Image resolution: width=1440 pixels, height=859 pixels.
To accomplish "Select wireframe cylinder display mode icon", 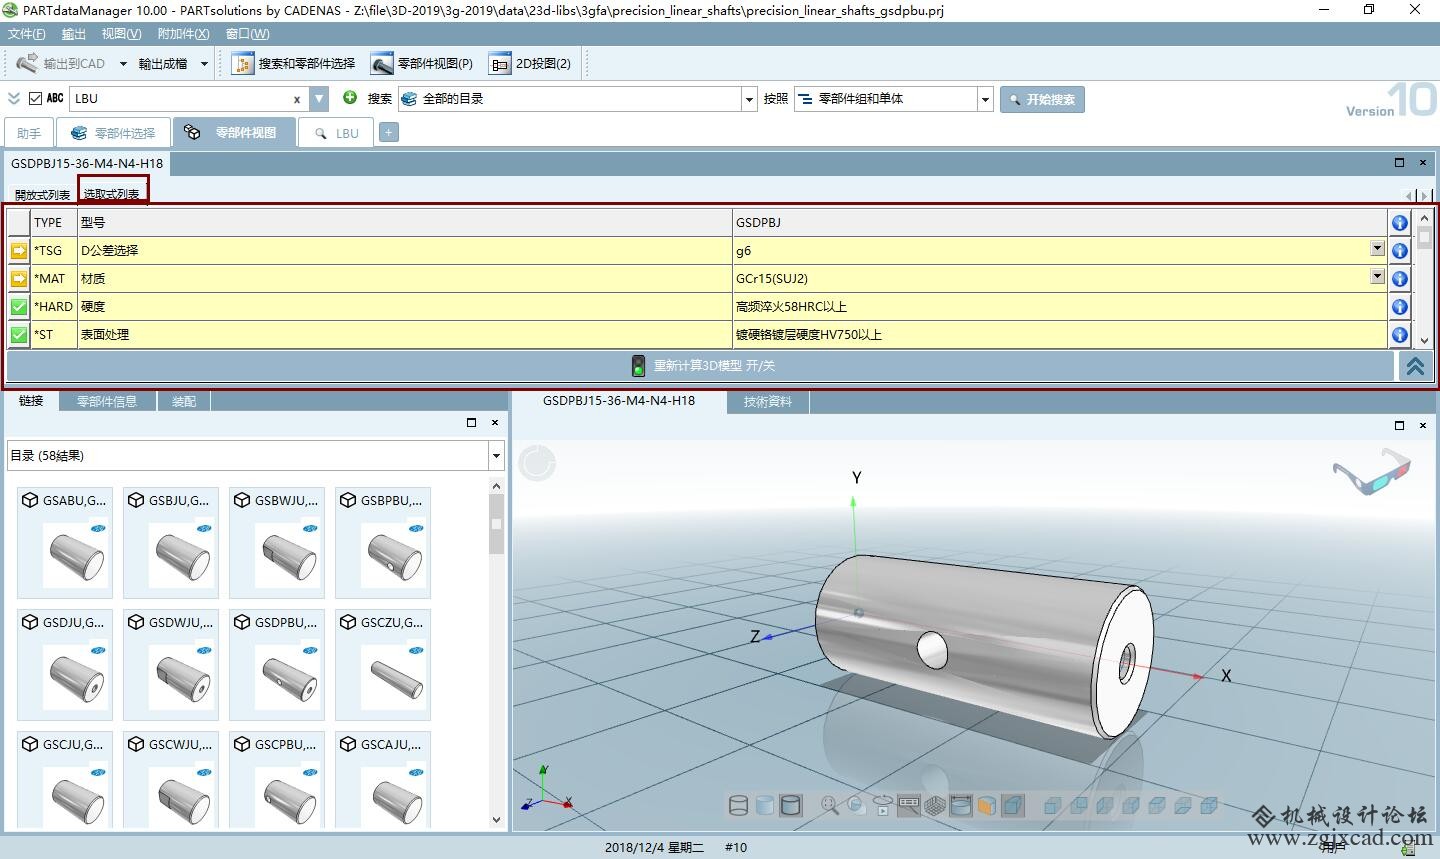I will pyautogui.click(x=739, y=806).
